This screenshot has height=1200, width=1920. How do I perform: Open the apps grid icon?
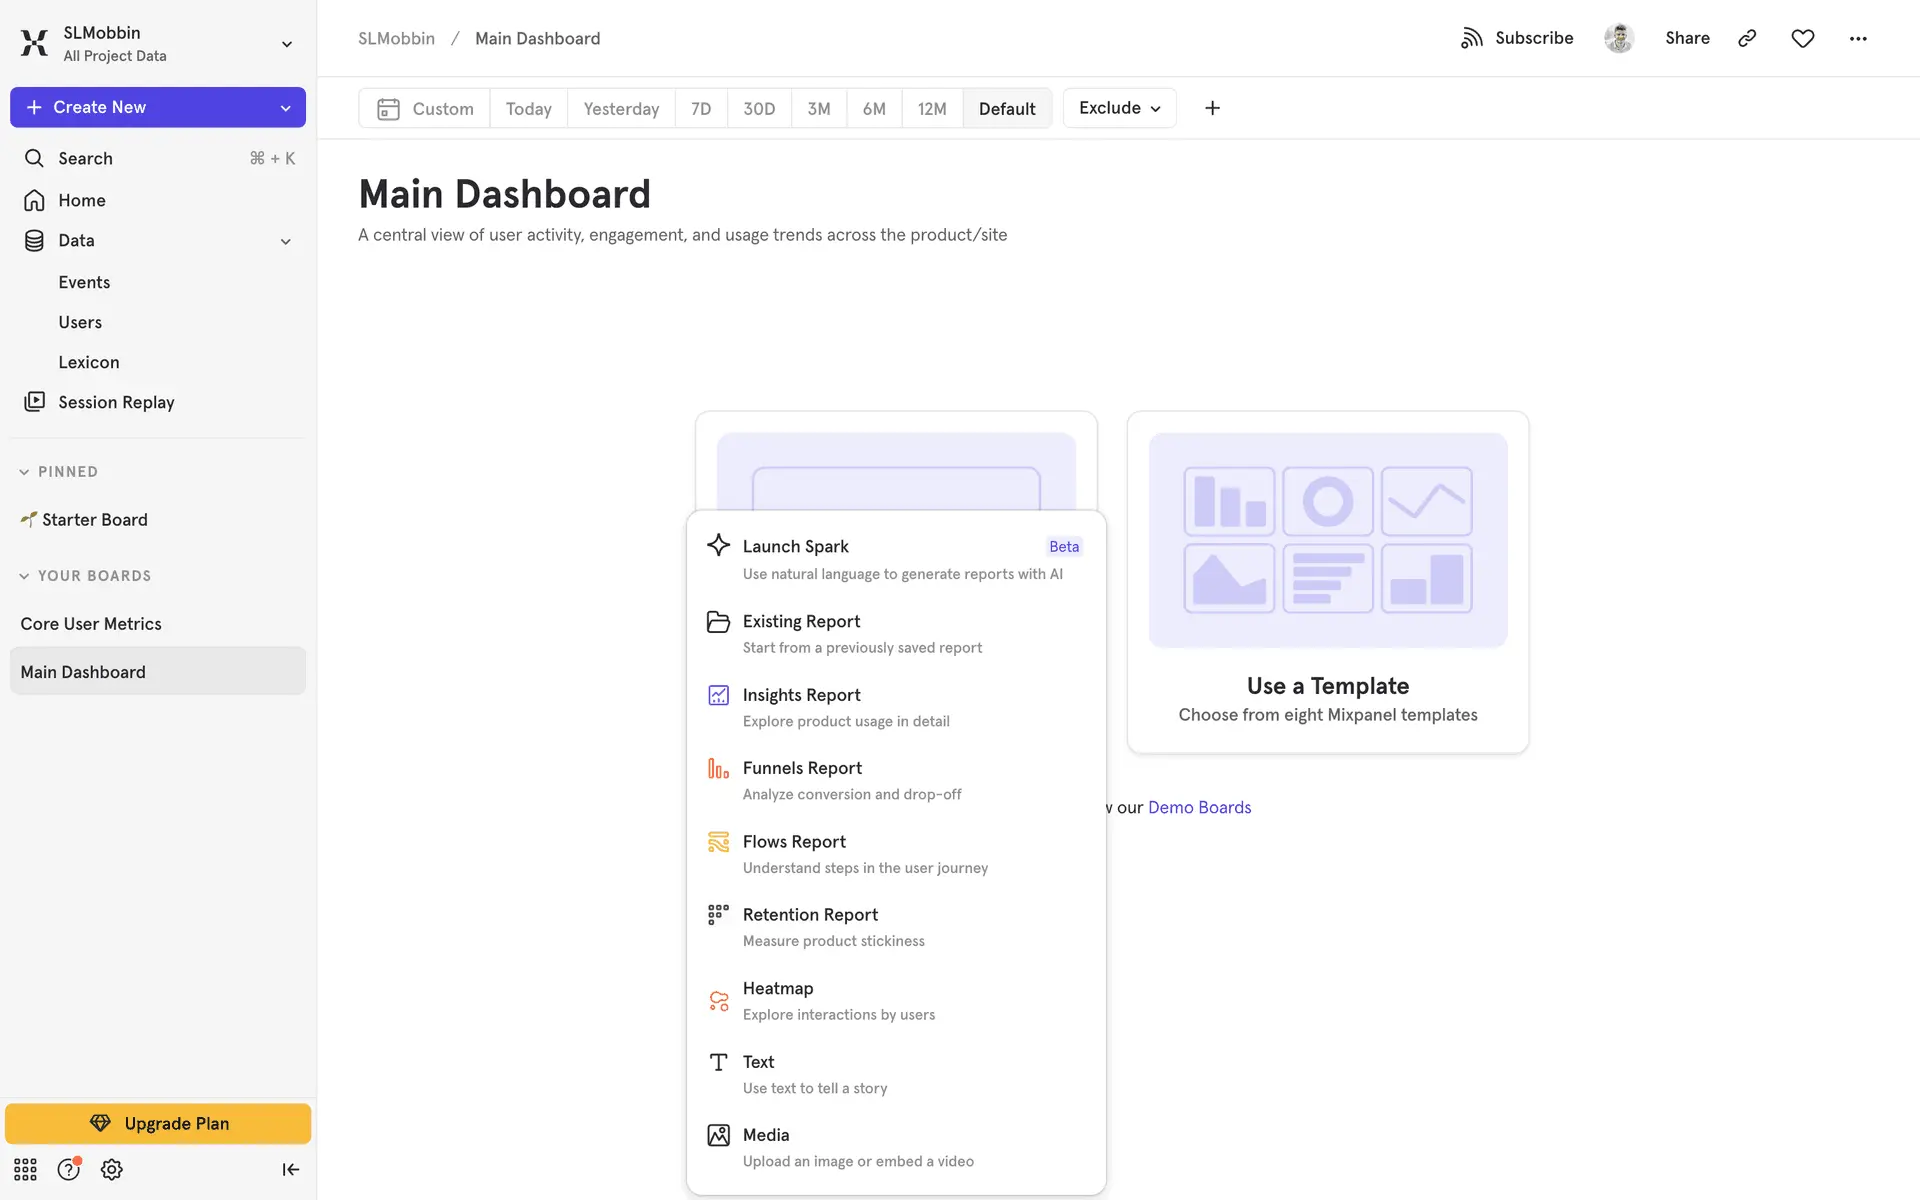coord(25,1169)
